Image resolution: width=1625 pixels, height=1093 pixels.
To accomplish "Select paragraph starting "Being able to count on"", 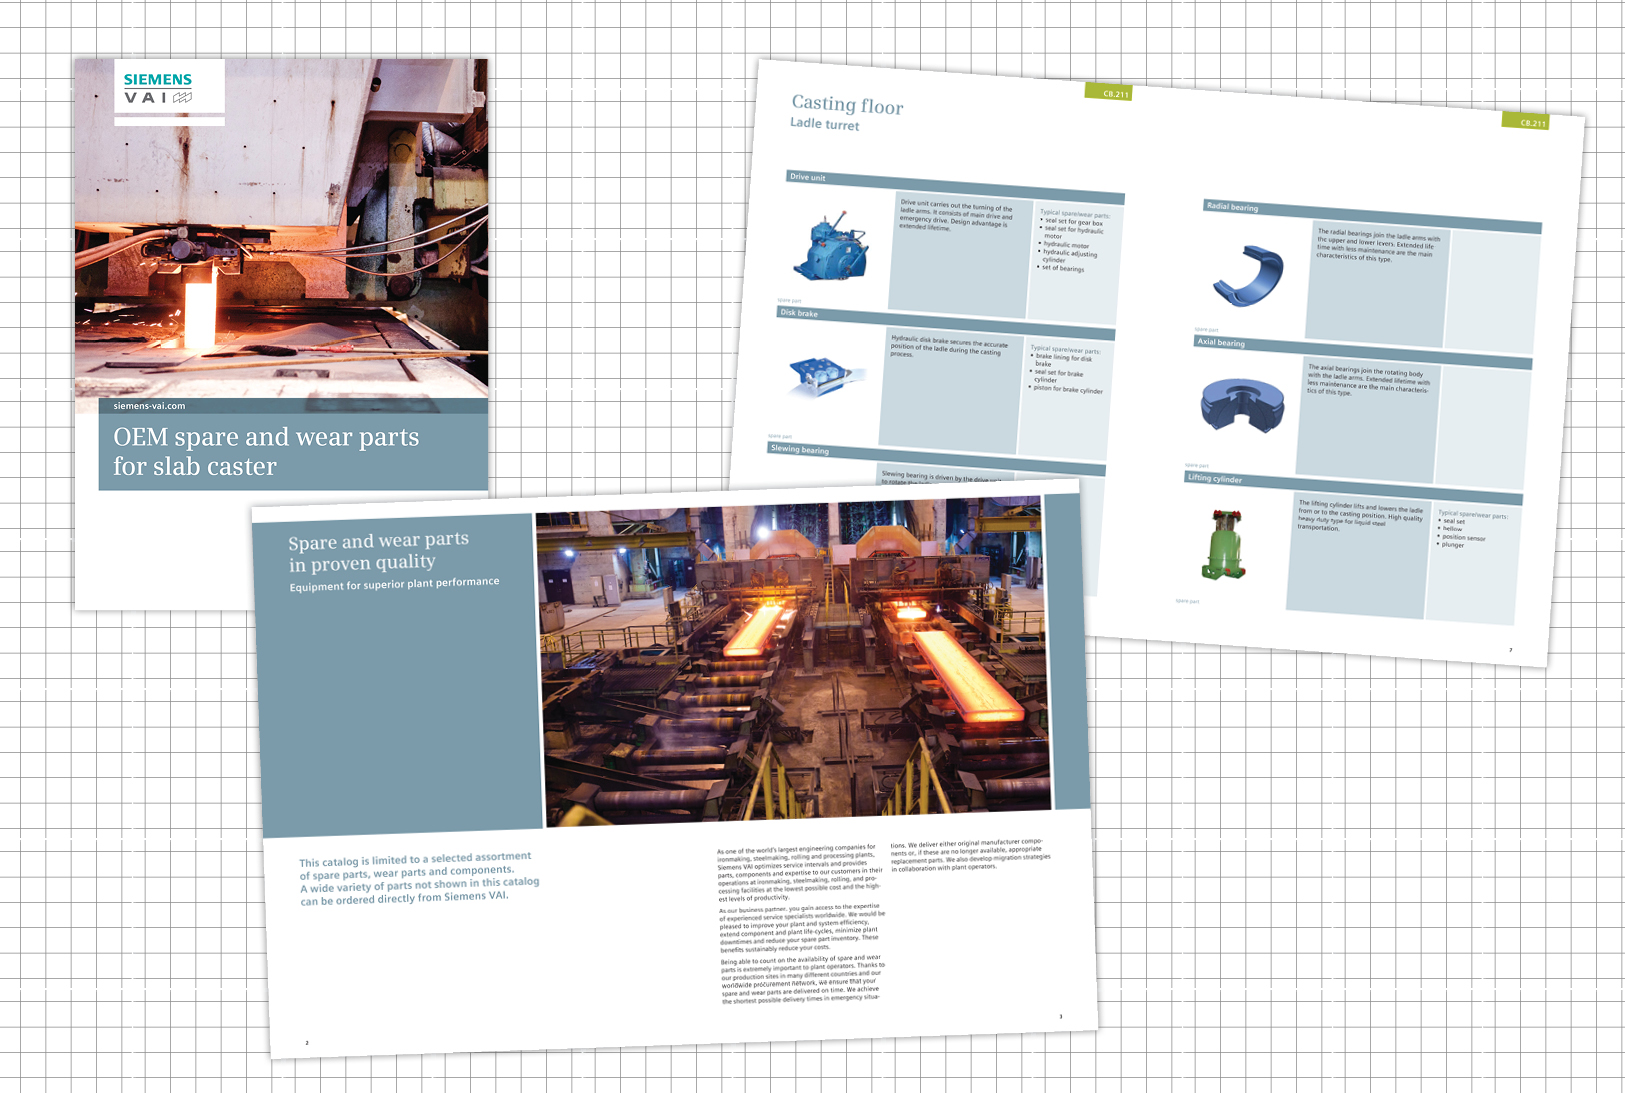I will pos(803,979).
